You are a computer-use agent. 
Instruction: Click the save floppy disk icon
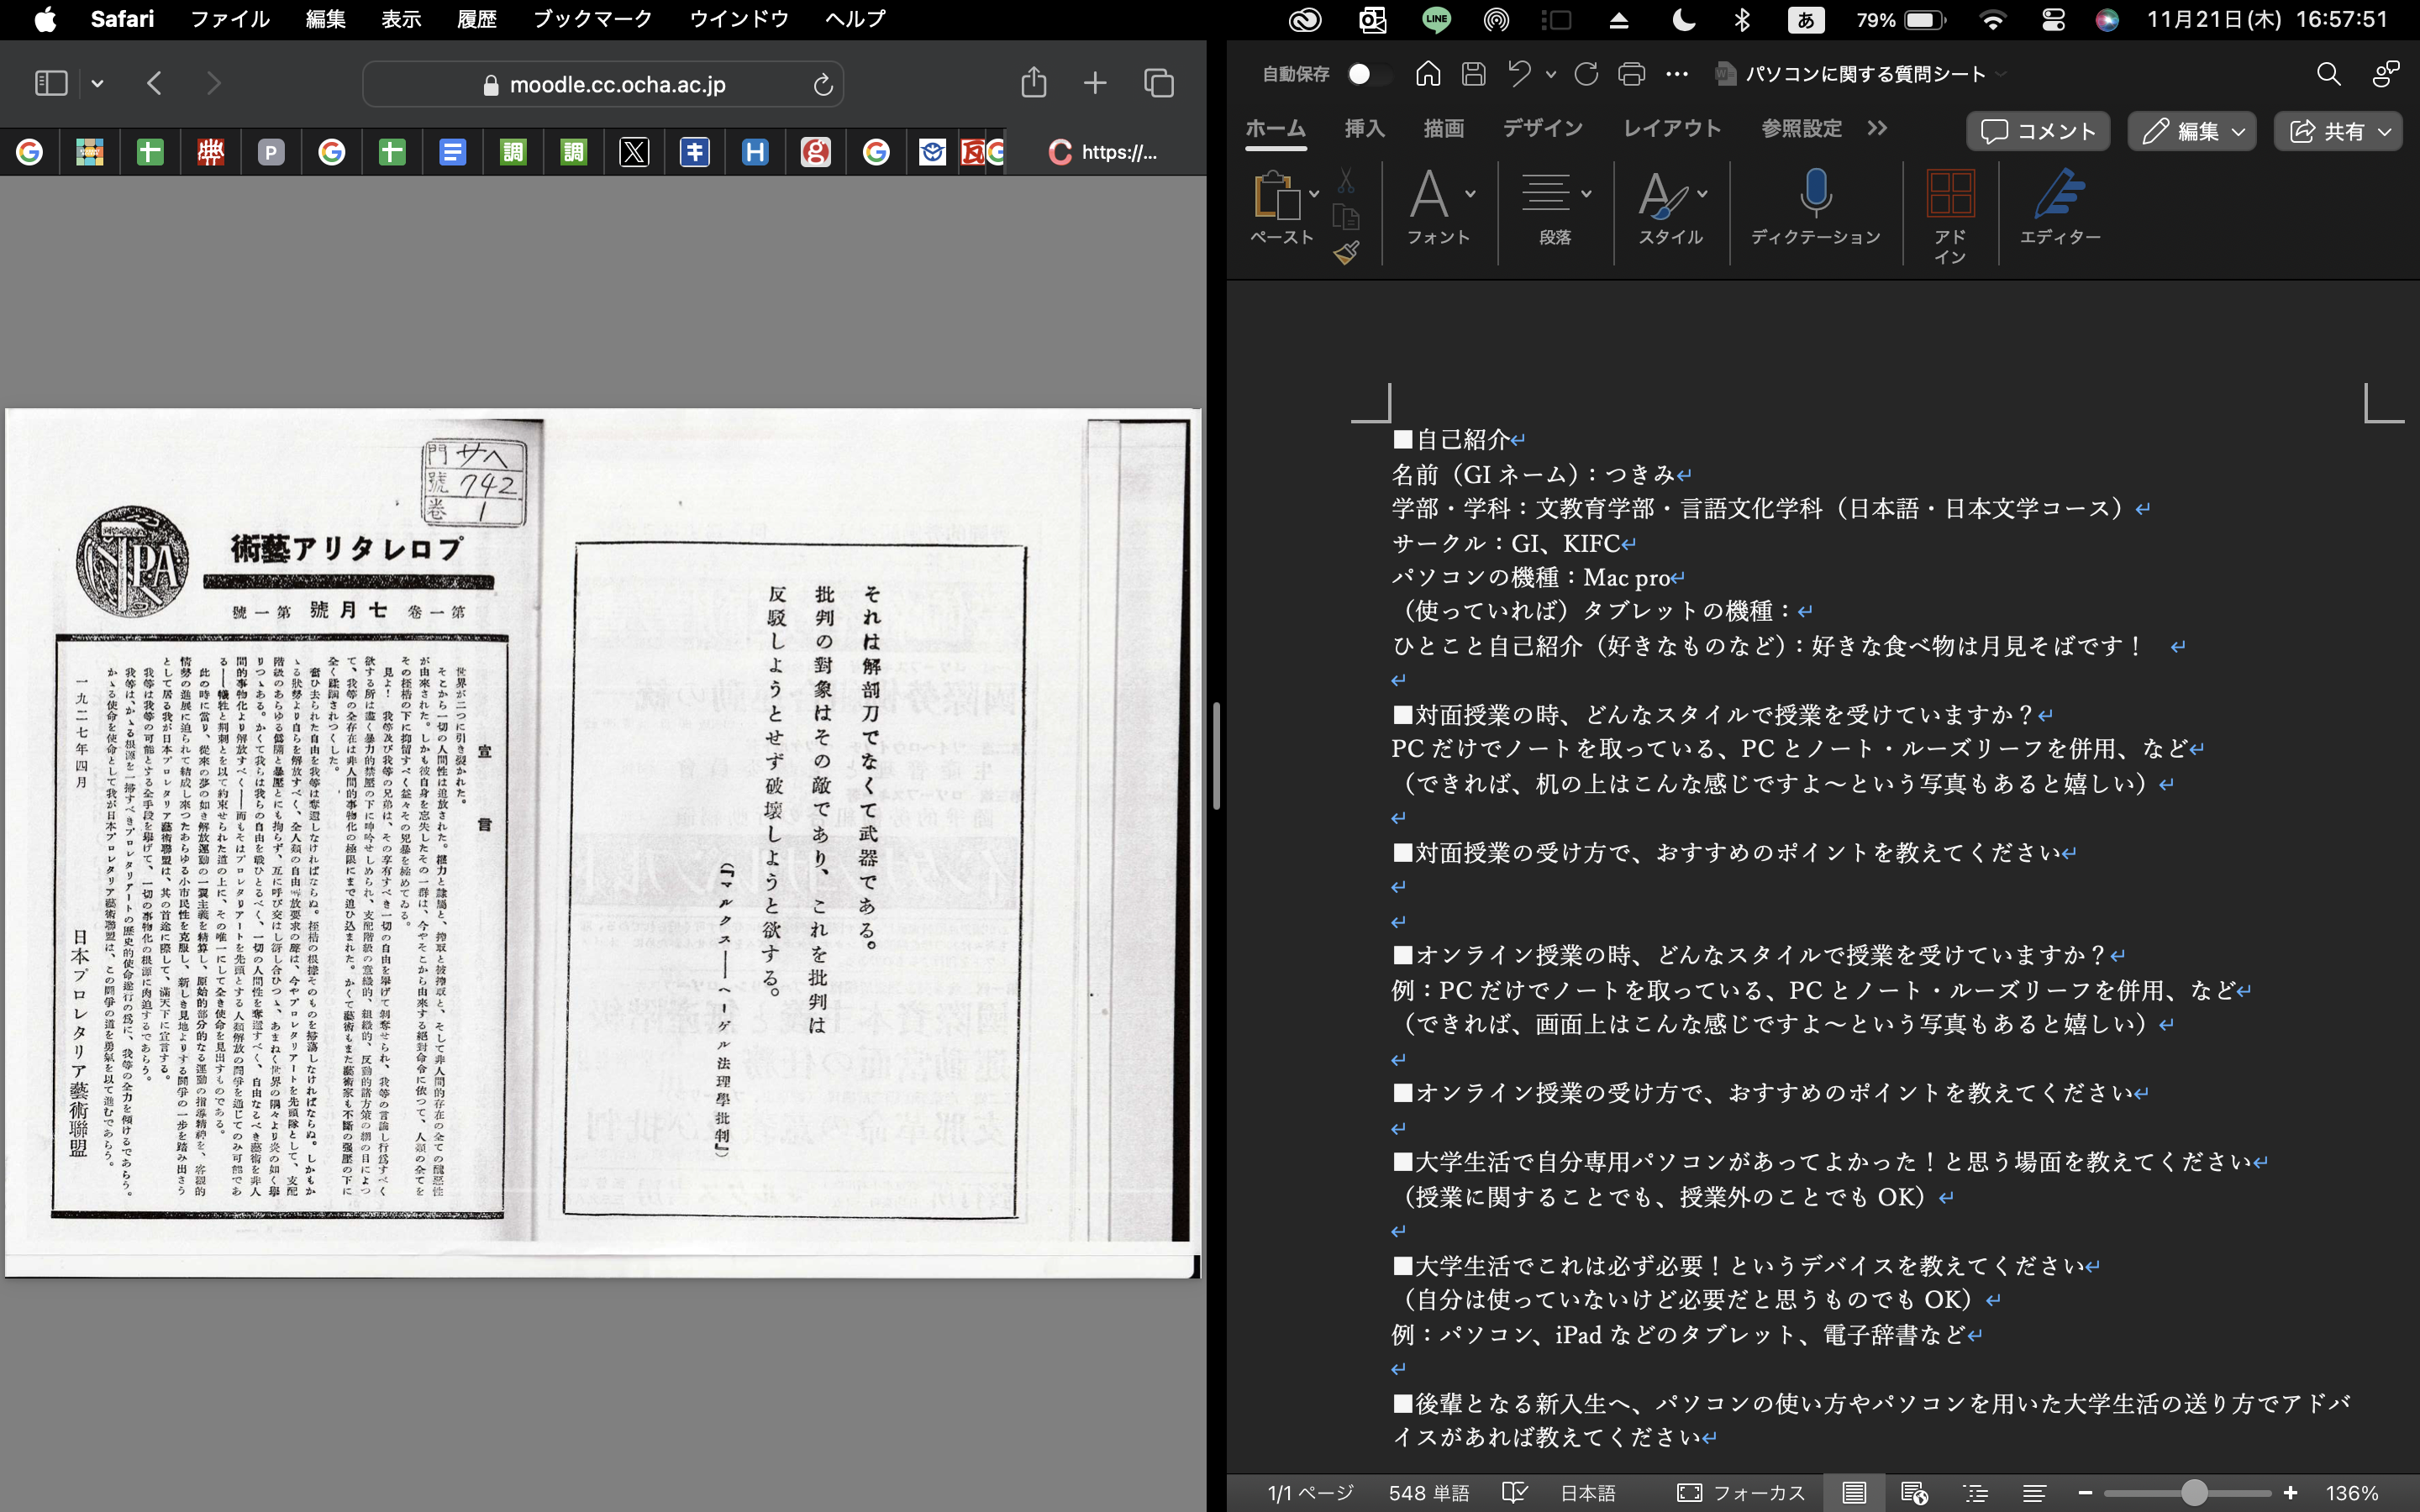(1473, 74)
